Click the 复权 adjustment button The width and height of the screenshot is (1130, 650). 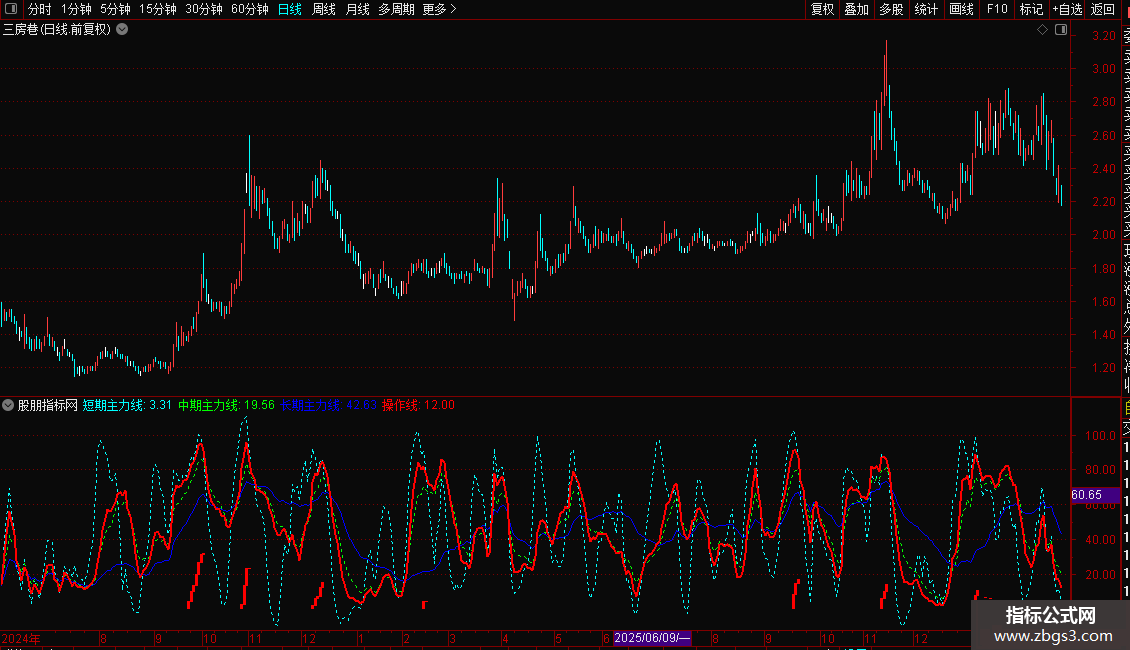pyautogui.click(x=822, y=9)
